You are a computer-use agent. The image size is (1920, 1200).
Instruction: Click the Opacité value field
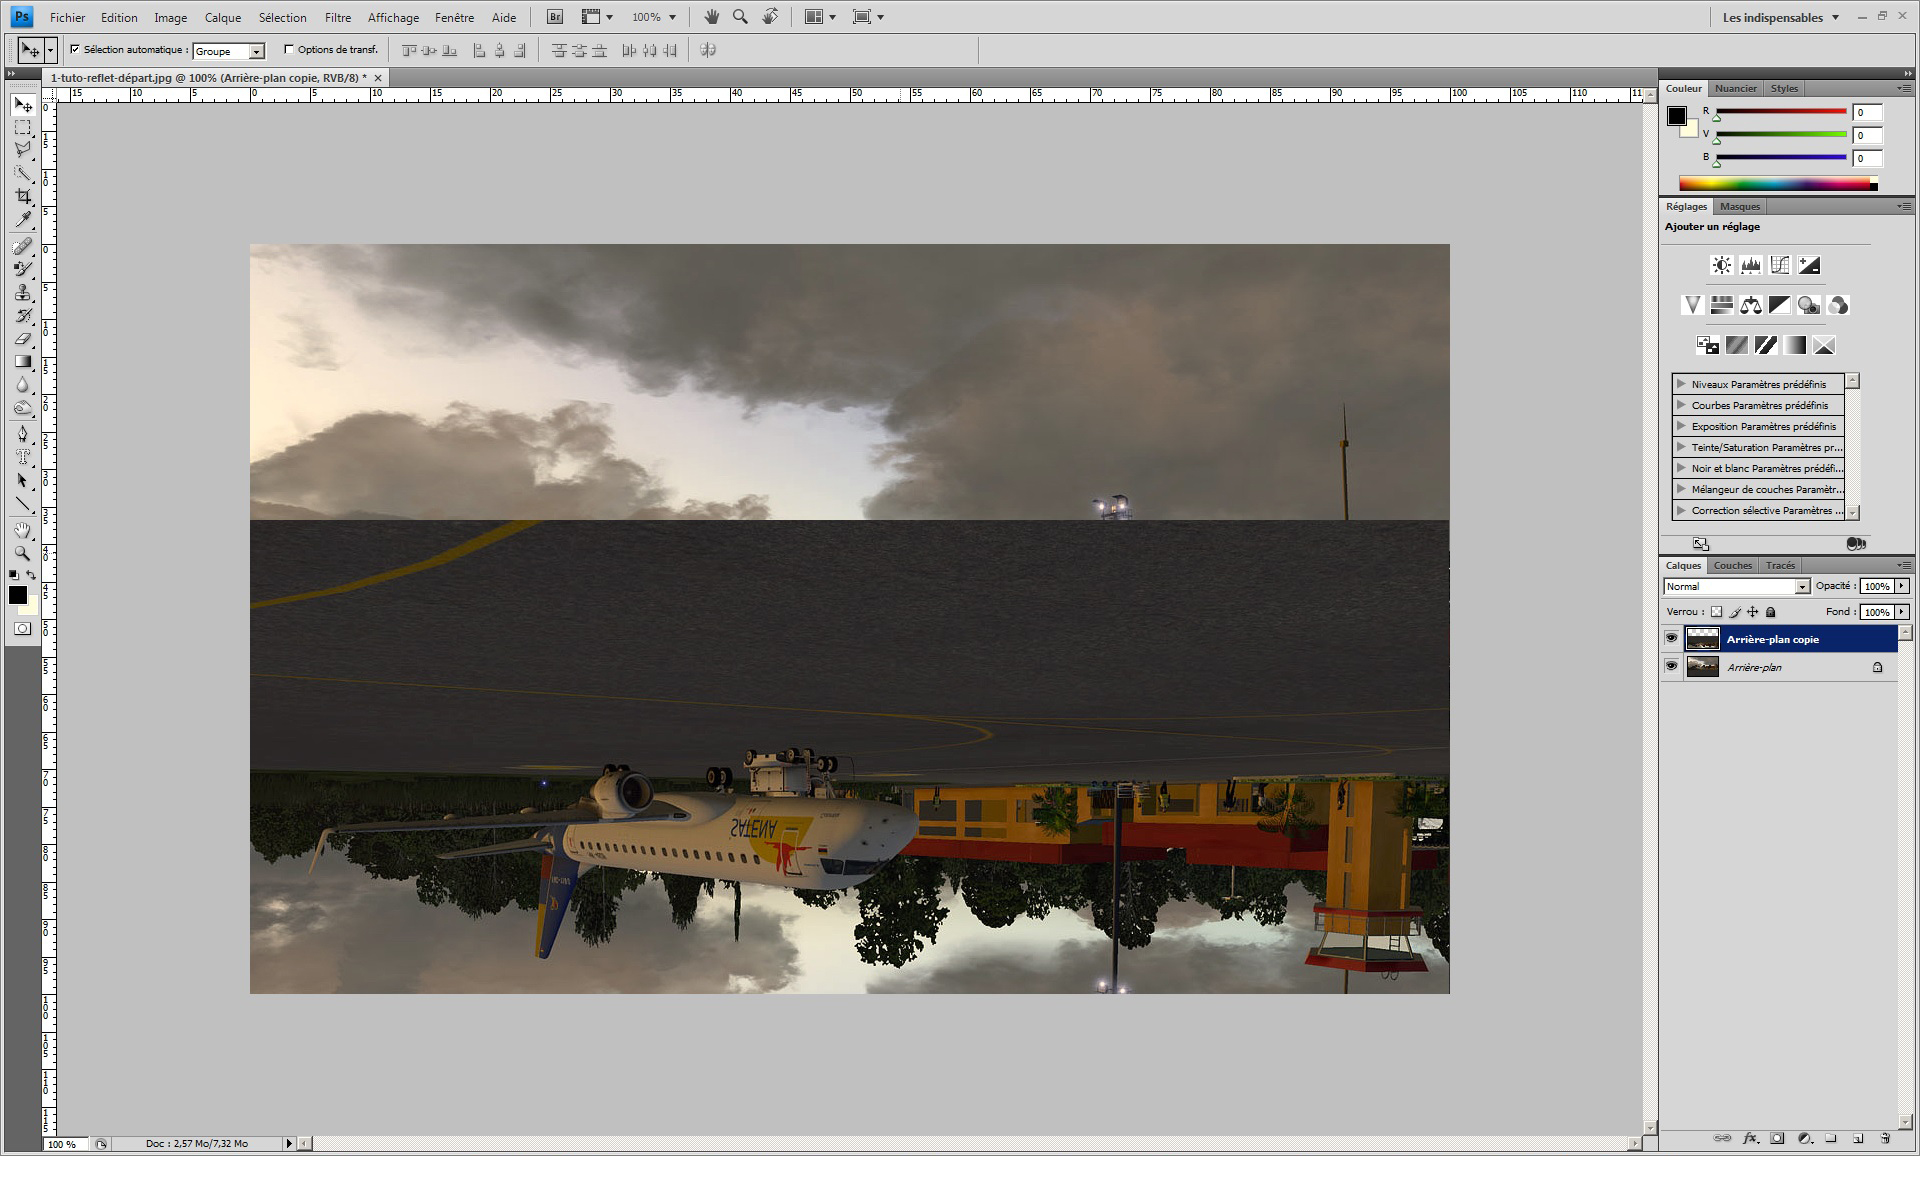pos(1876,587)
